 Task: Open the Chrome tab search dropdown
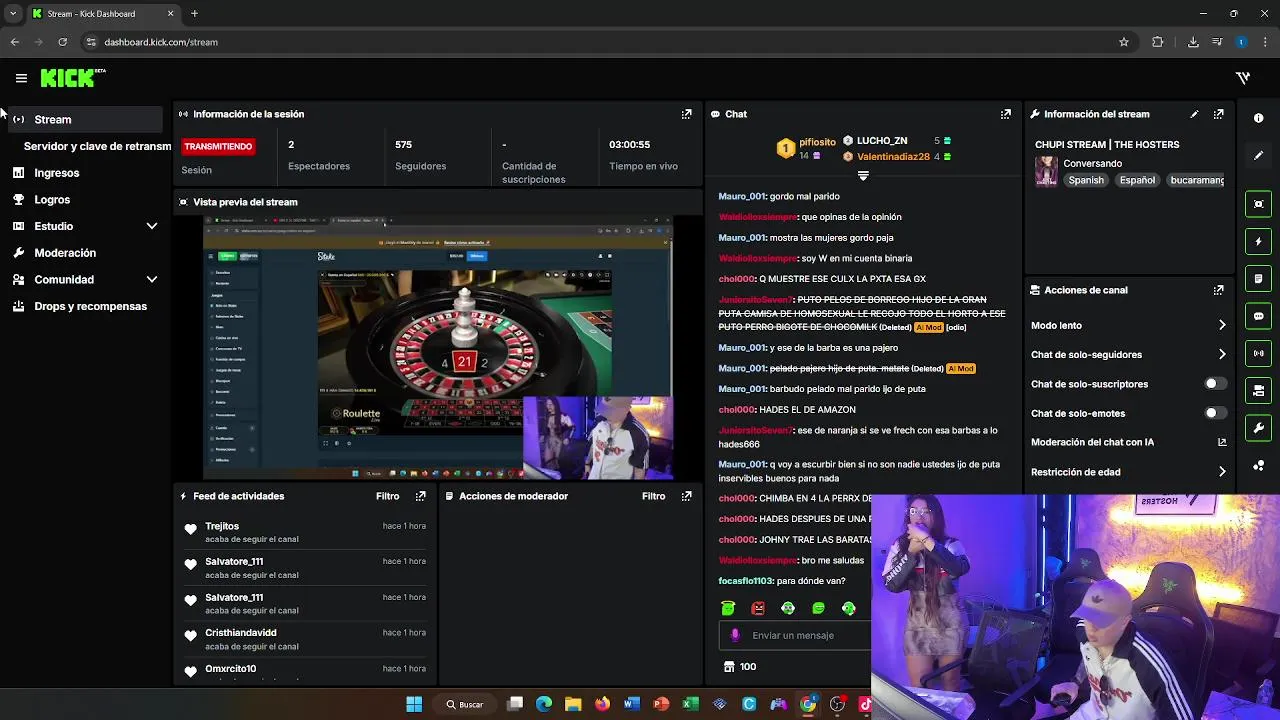(13, 14)
